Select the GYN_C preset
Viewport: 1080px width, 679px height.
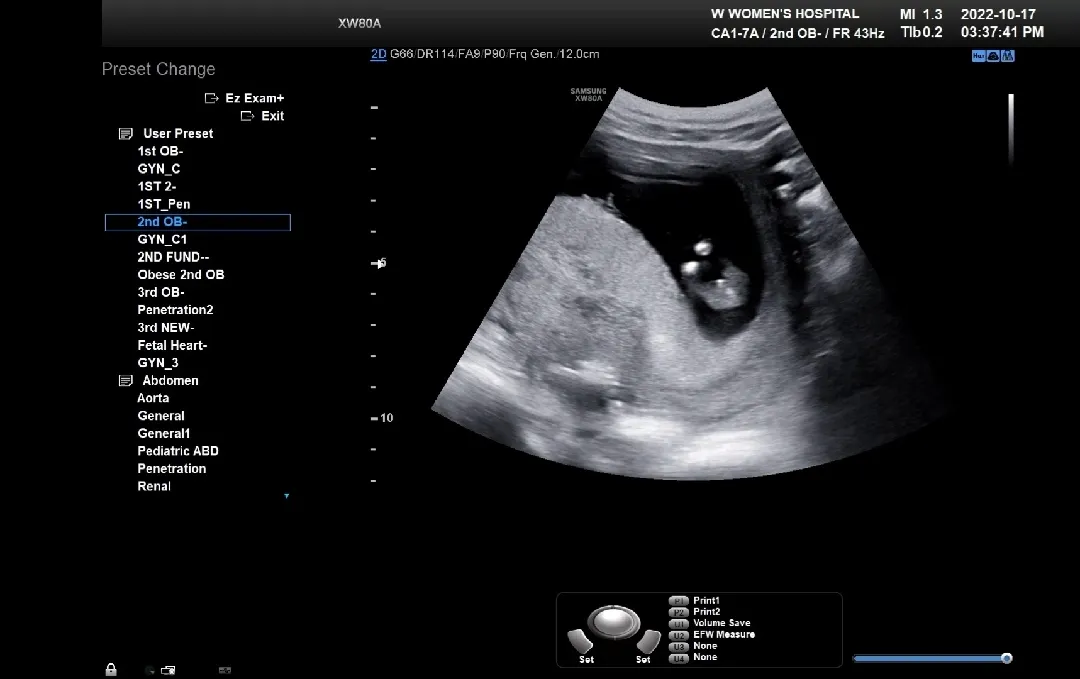point(159,169)
